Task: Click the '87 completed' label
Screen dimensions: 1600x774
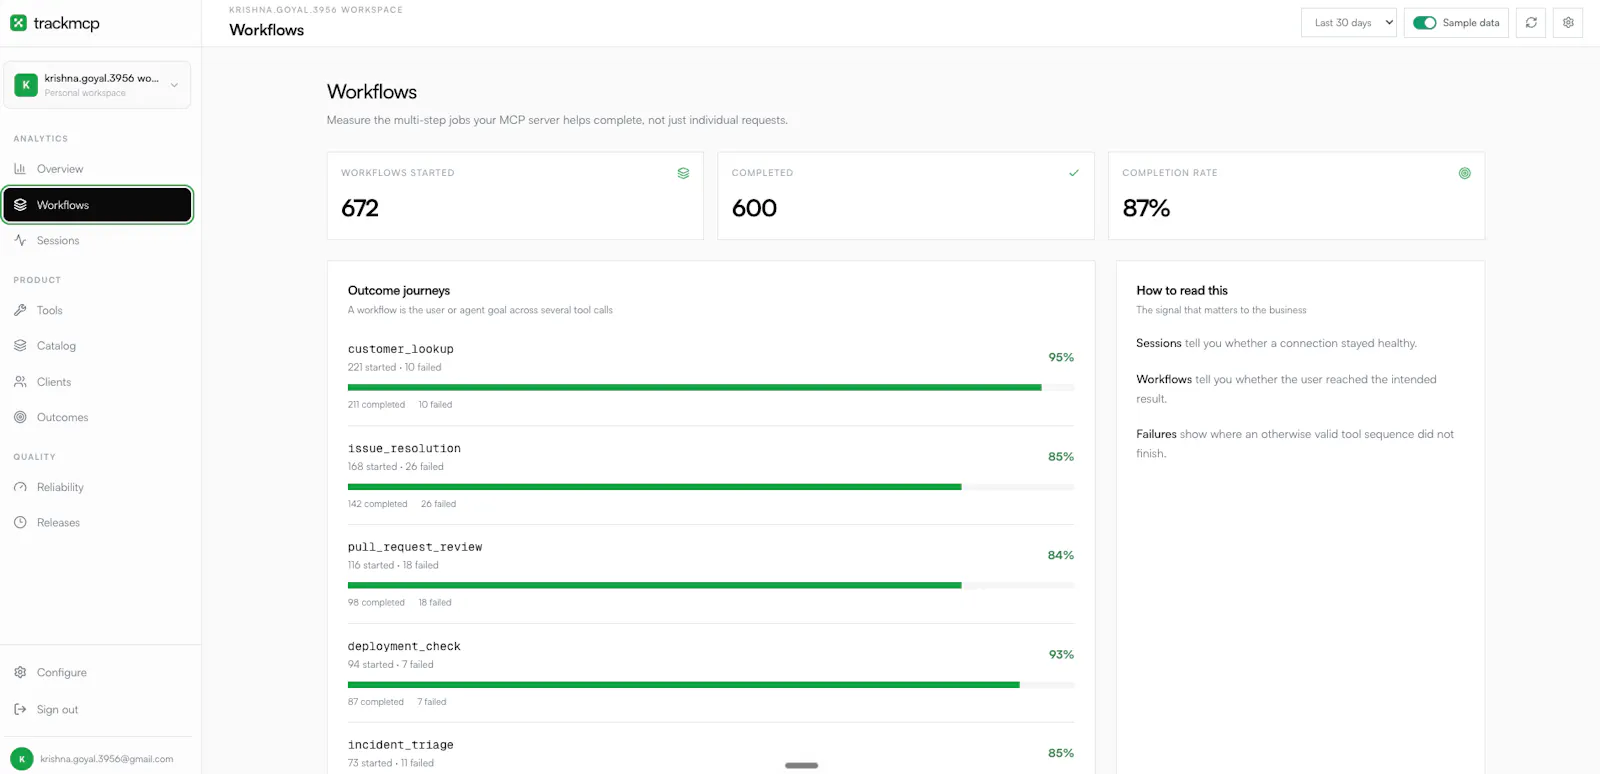Action: (x=376, y=702)
